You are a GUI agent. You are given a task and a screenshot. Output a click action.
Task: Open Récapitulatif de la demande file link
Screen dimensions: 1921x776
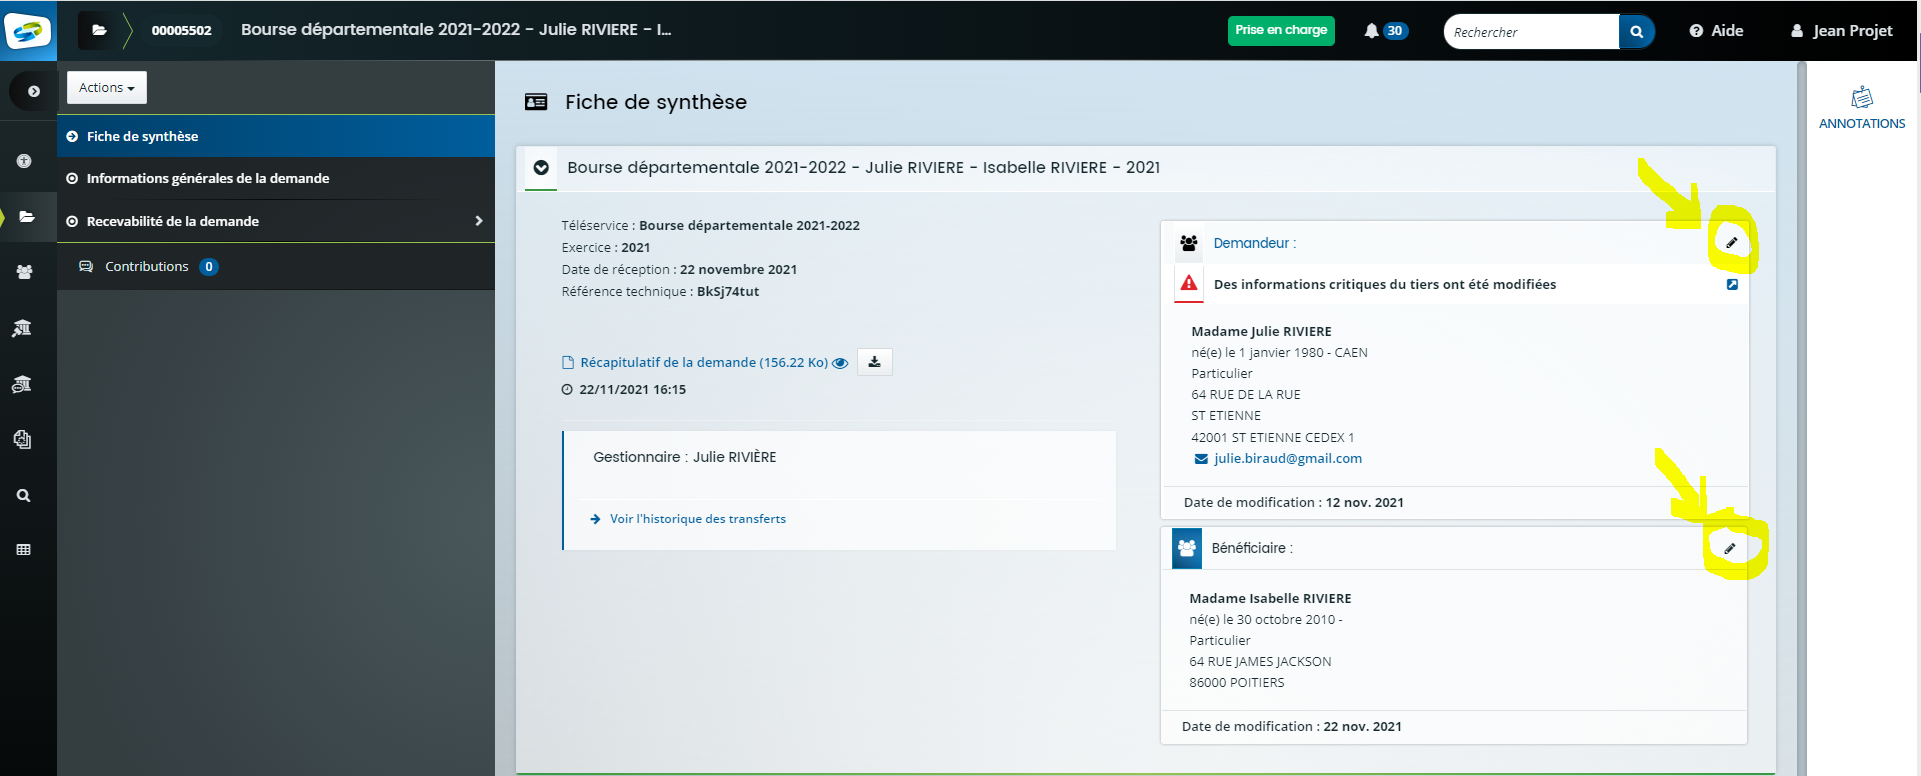click(704, 362)
